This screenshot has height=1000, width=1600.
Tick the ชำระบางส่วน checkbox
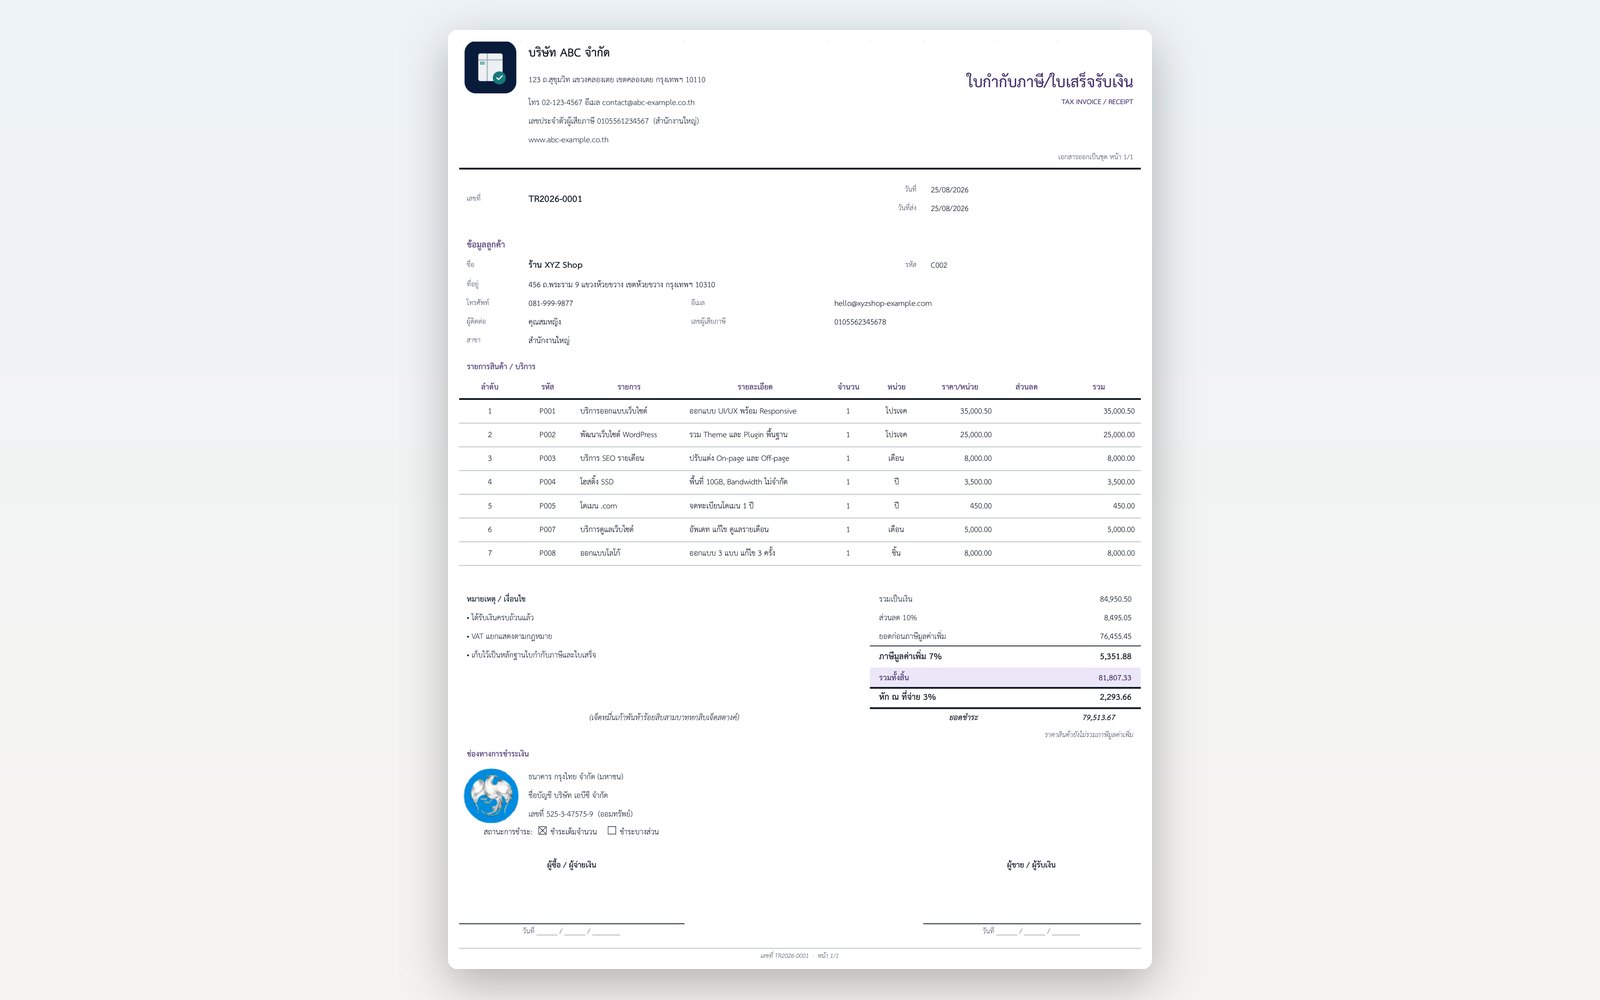612,831
